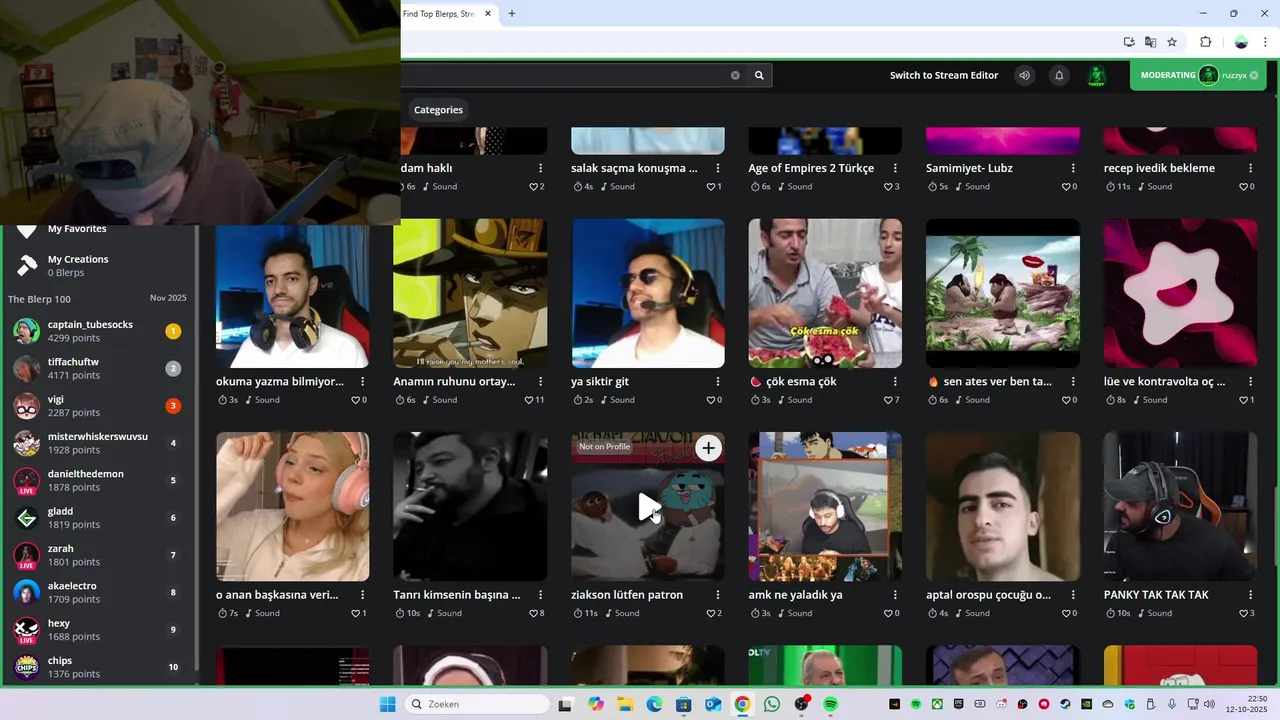Clear the Blerp search field
This screenshot has height=720, width=1280.
[735, 75]
